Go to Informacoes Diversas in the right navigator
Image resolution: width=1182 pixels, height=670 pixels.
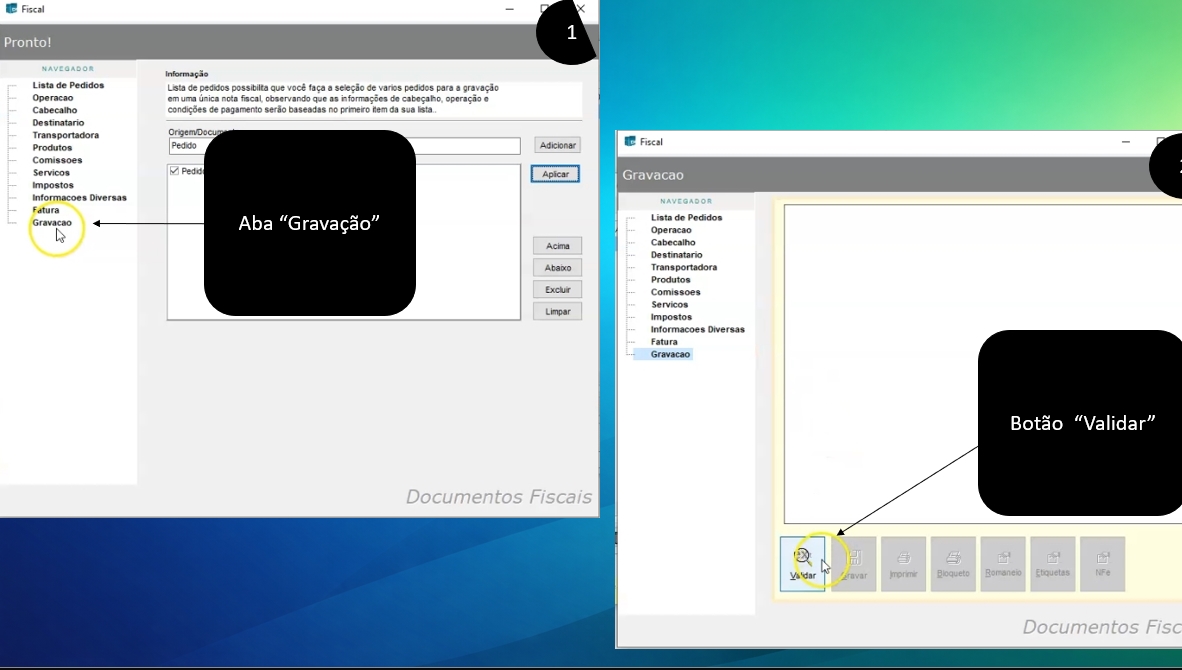[697, 329]
